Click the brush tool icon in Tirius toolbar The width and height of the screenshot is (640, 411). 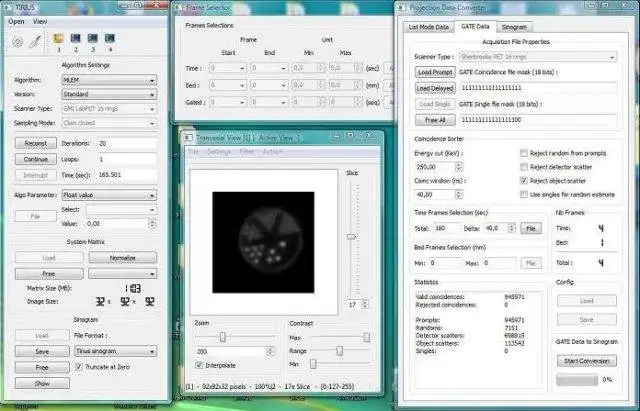36,42
